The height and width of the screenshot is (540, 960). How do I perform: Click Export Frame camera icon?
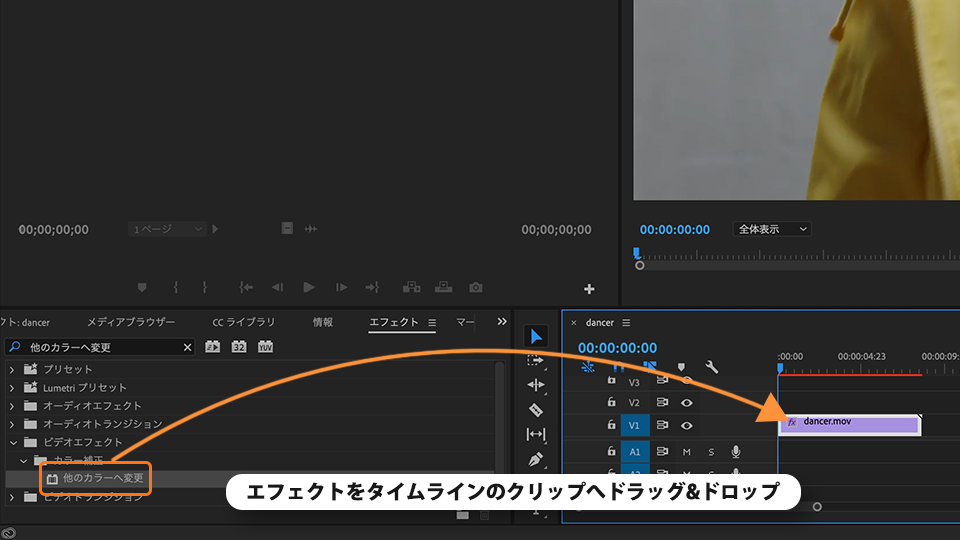(x=476, y=287)
